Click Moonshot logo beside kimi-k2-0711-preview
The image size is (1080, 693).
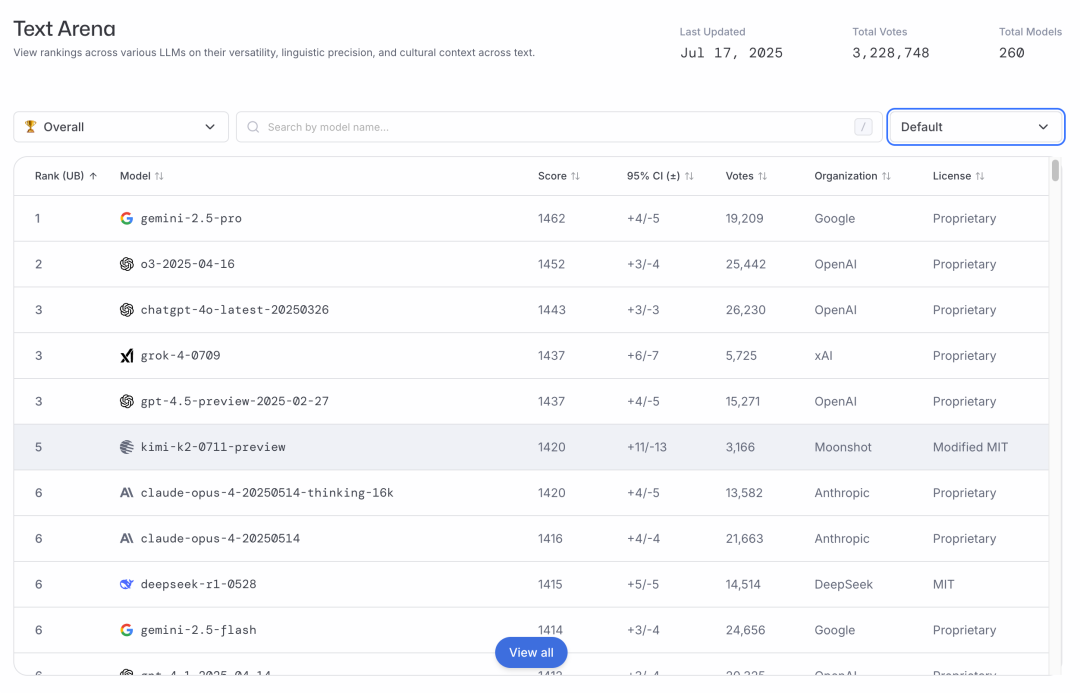[127, 447]
